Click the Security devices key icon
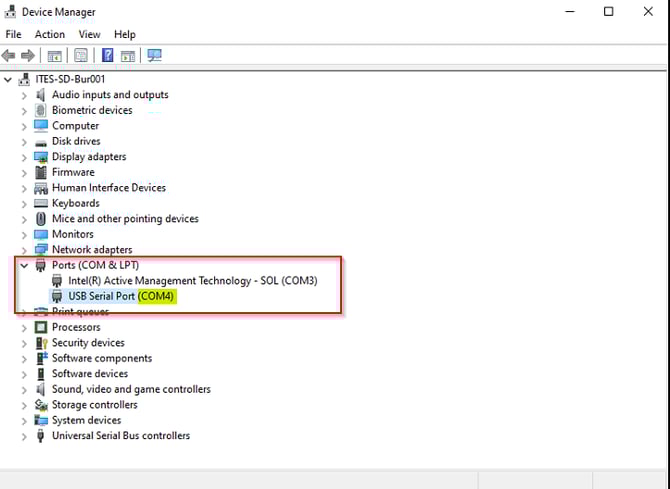The height and width of the screenshot is (489, 670). [41, 343]
